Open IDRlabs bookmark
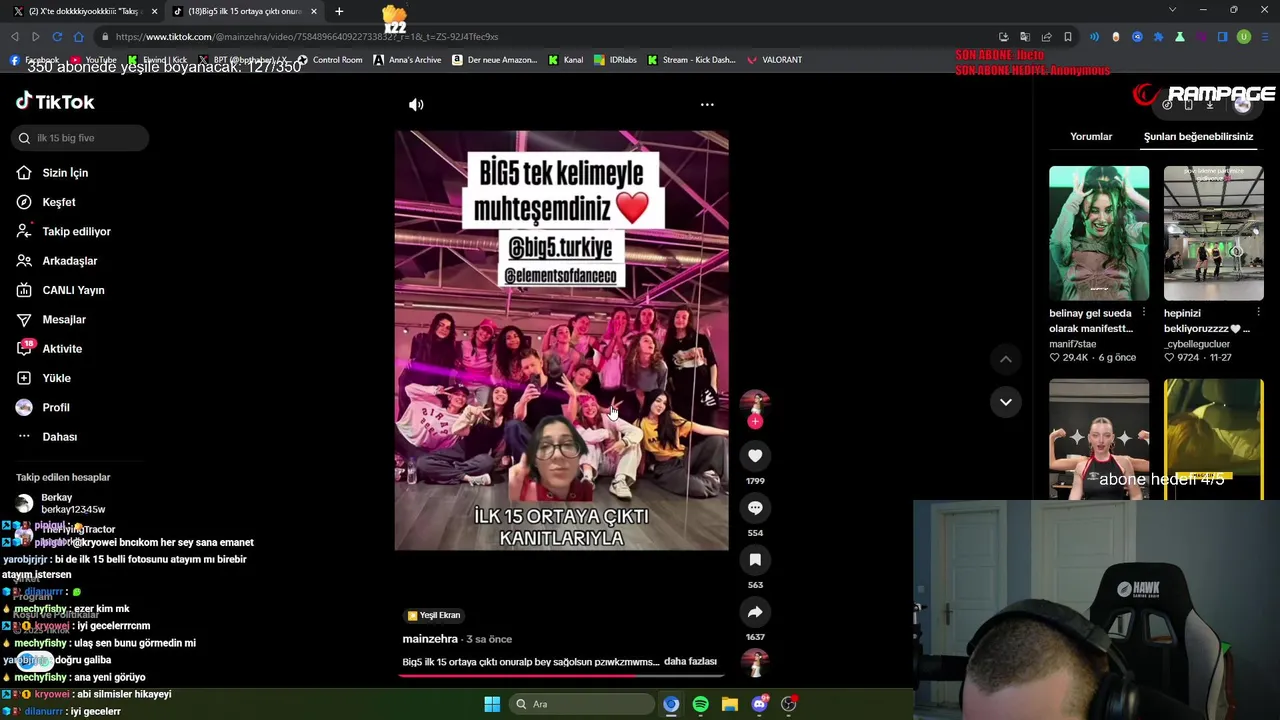Screen dimensions: 1280x720 pyautogui.click(x=615, y=60)
